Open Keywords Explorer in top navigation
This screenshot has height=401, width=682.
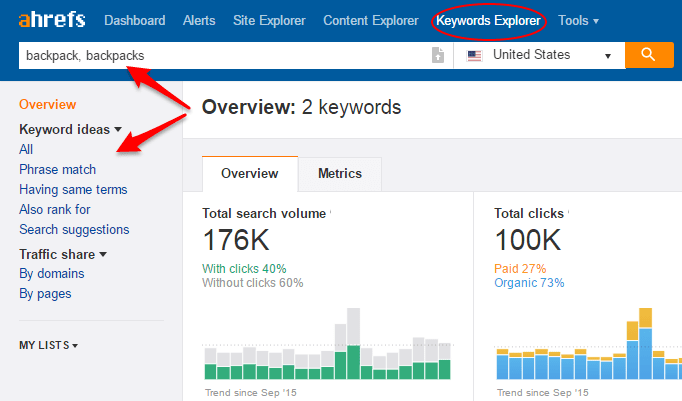pyautogui.click(x=489, y=20)
